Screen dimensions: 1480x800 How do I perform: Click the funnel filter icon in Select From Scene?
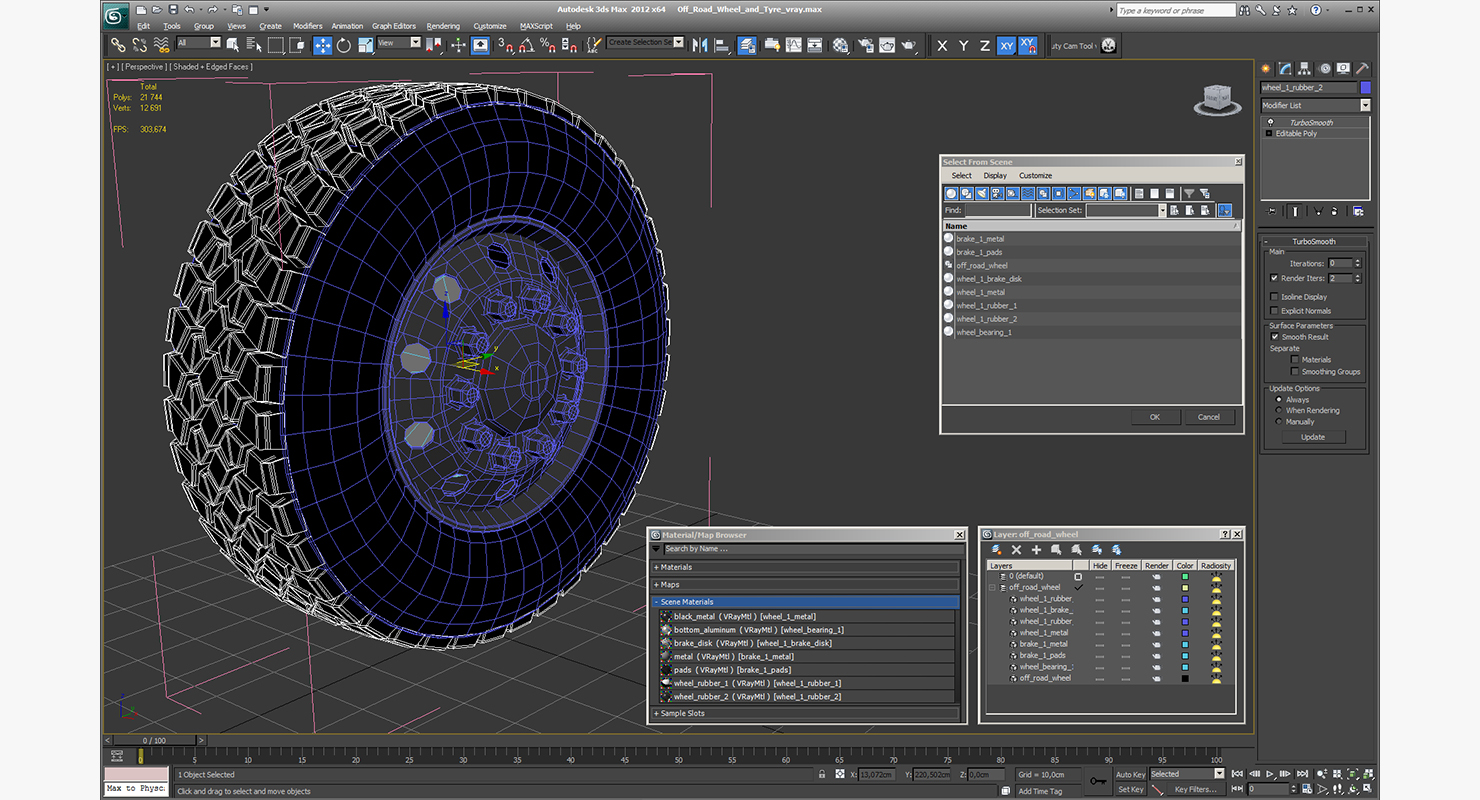(1189, 193)
